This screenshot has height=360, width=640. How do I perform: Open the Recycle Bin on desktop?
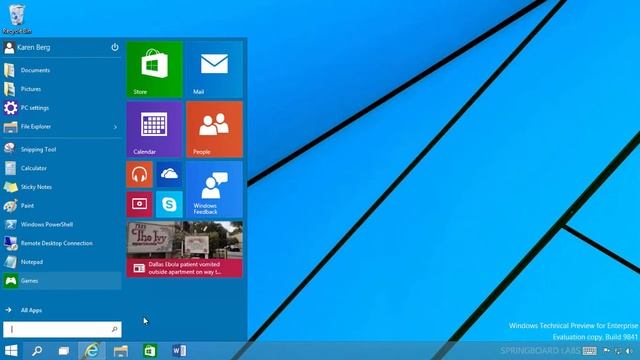coord(16,19)
